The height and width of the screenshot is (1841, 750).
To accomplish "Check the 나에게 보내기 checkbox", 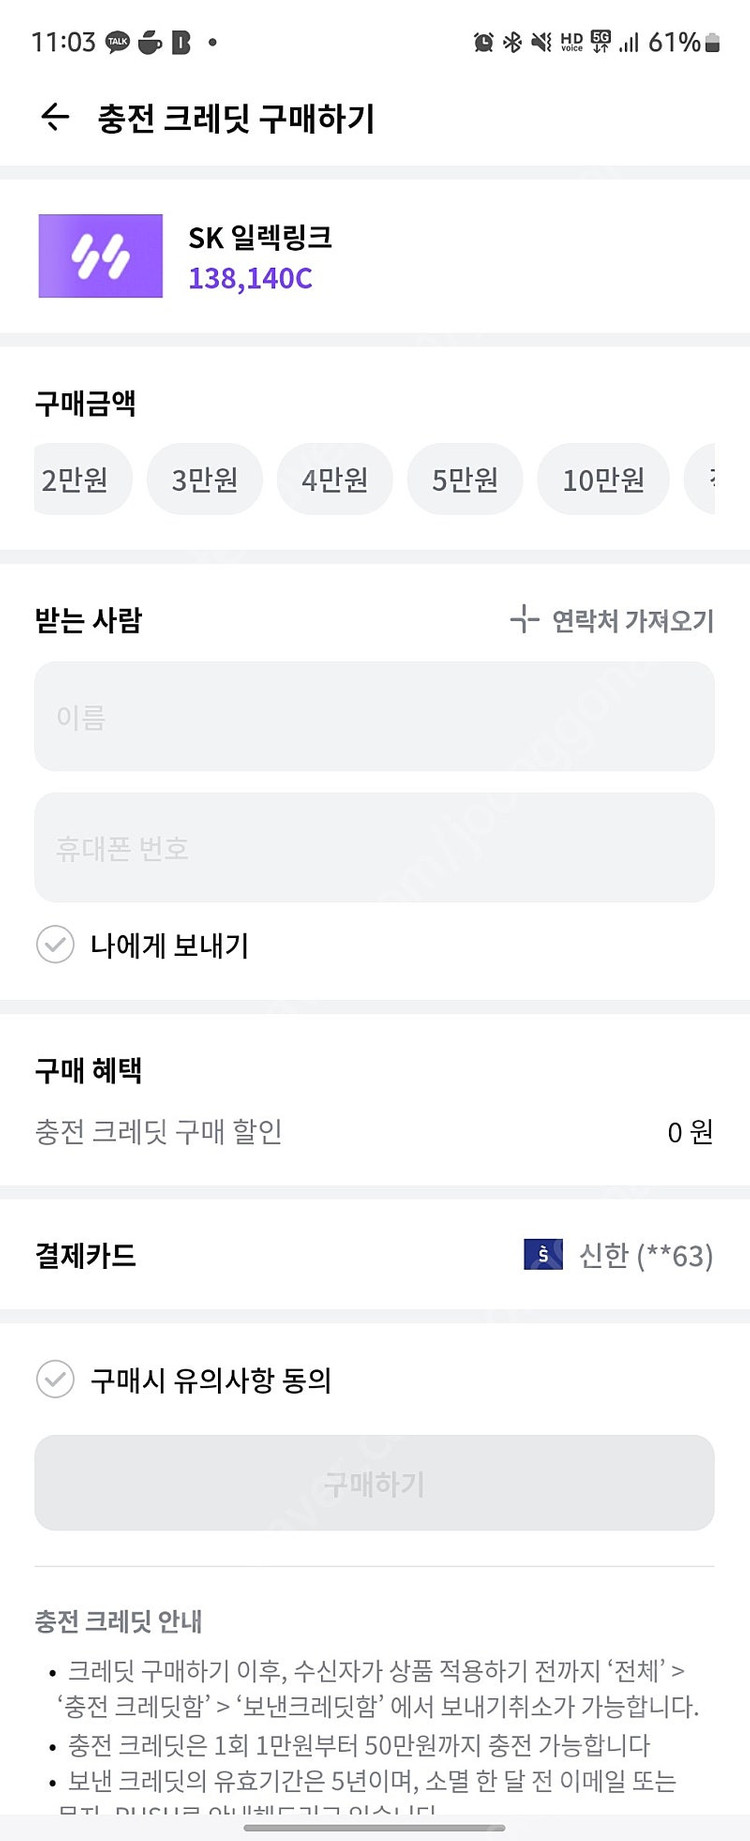I will [55, 944].
